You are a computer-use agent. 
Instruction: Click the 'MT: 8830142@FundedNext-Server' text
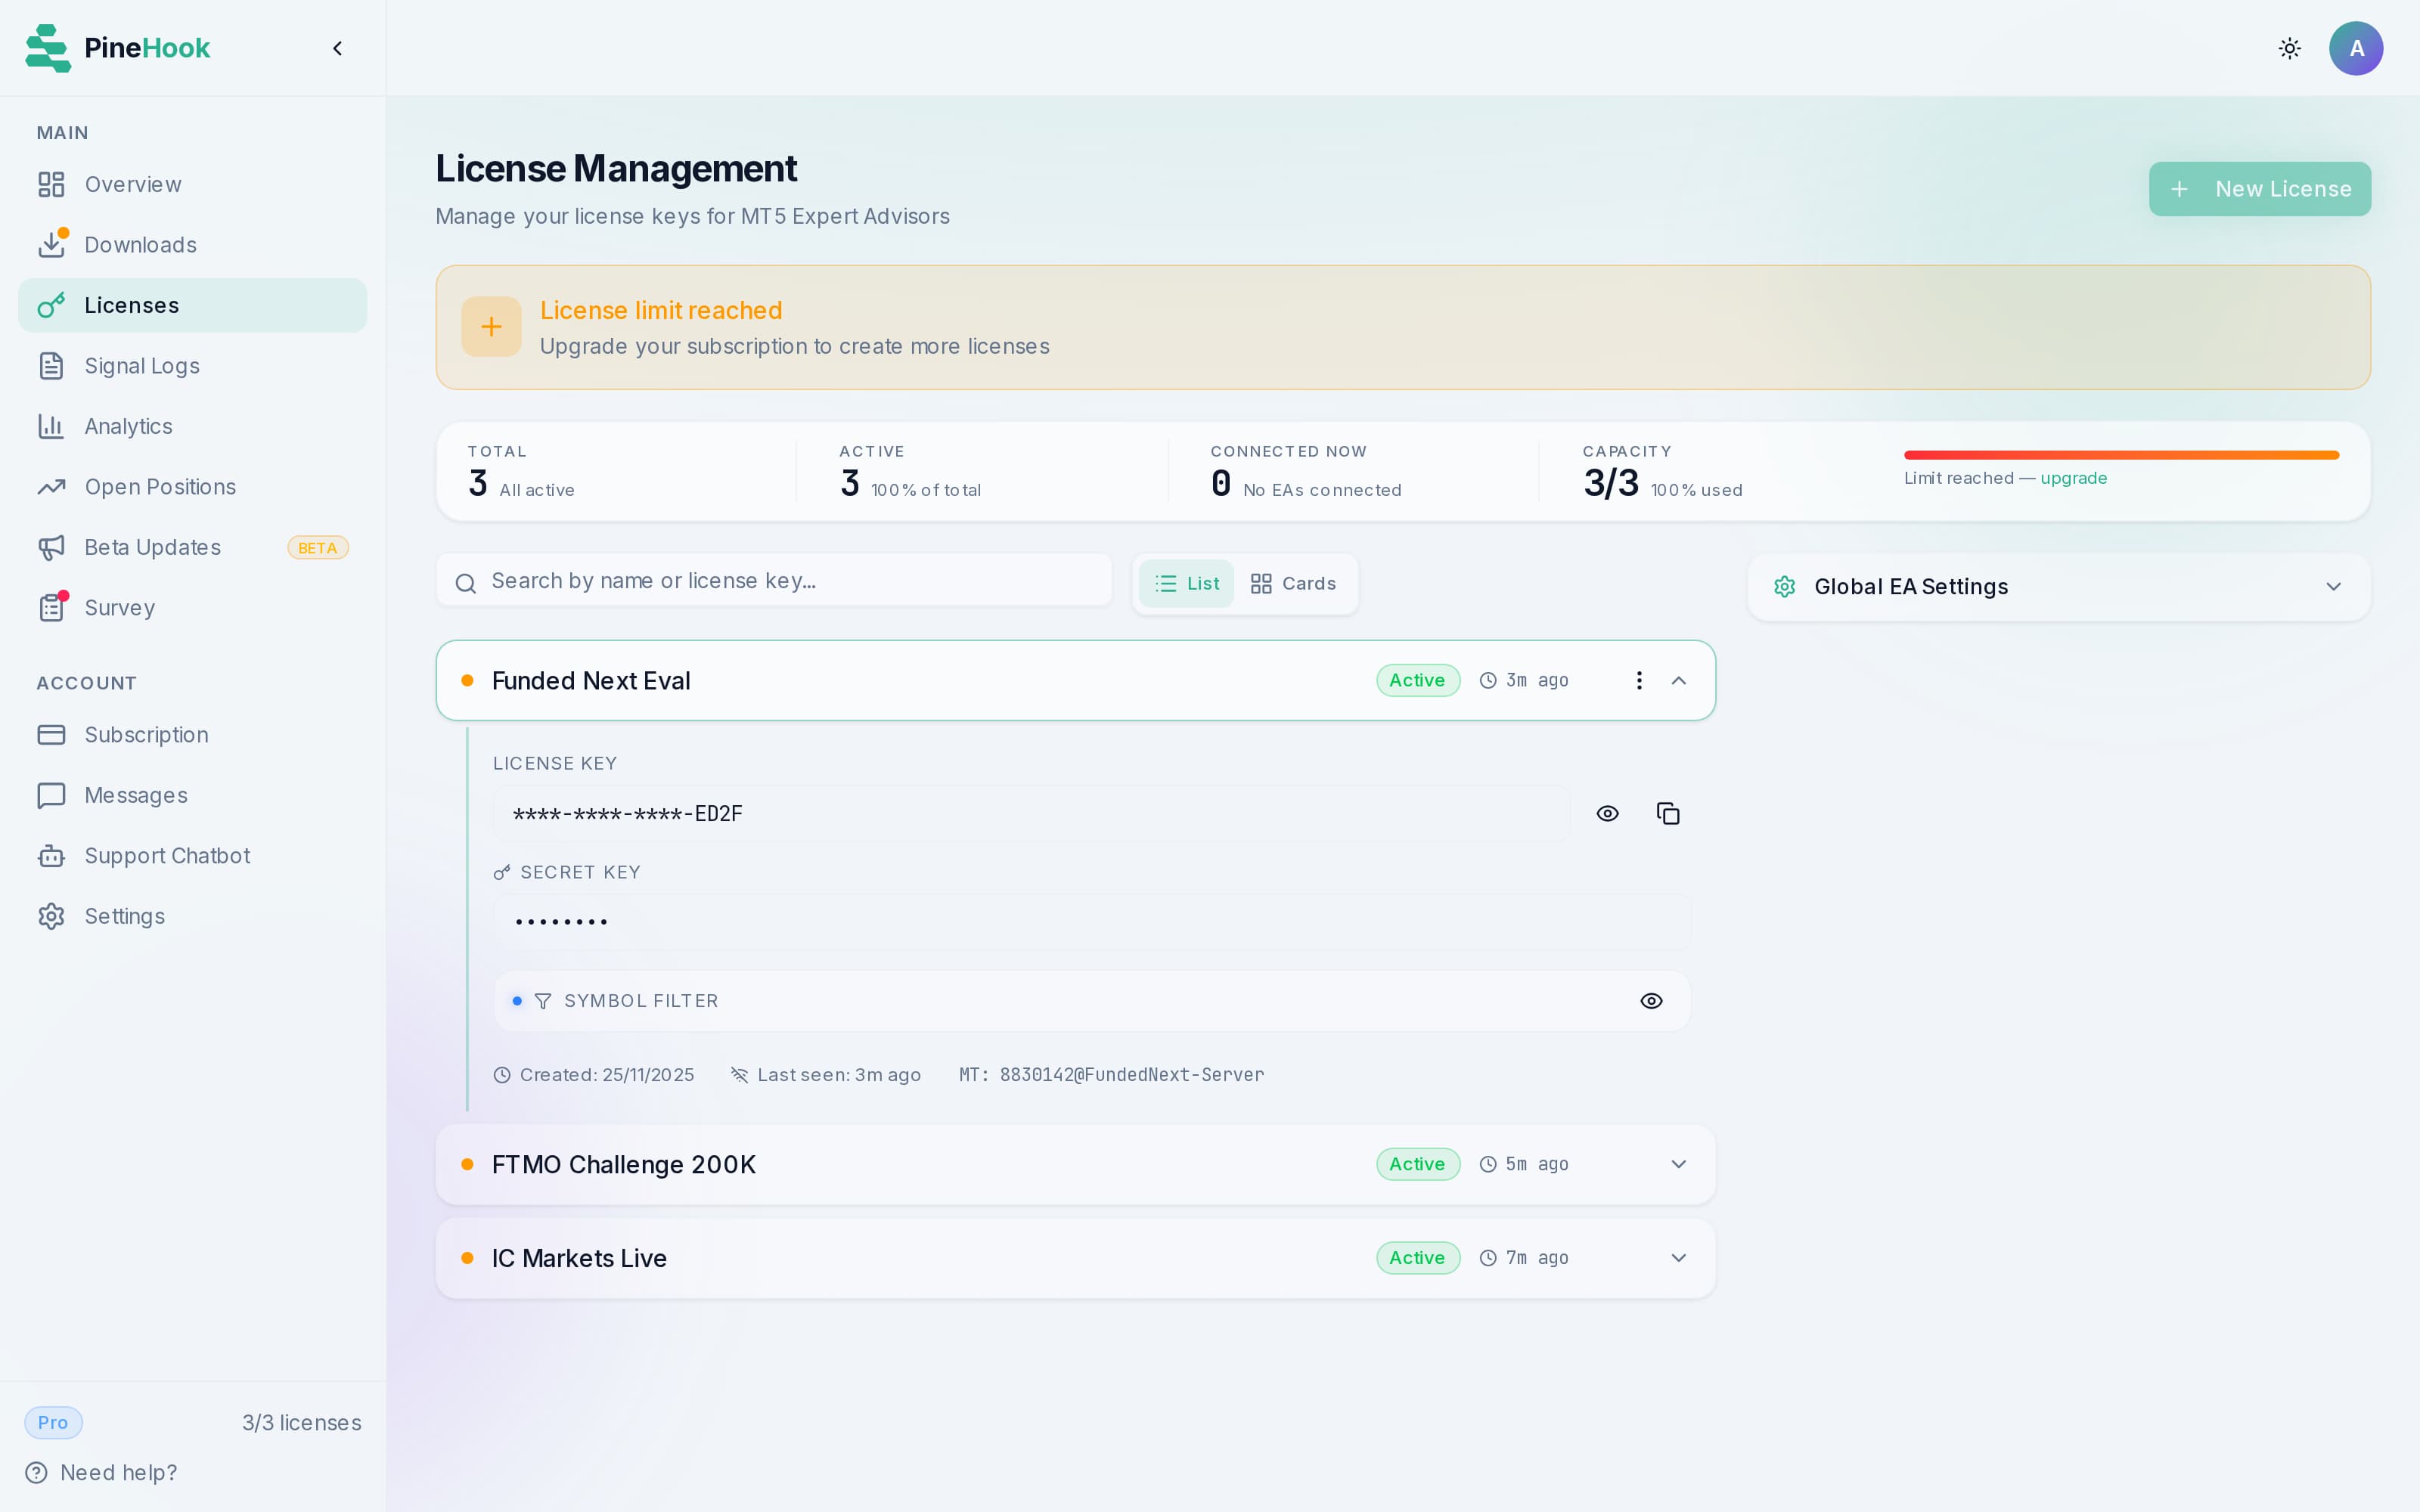(x=1111, y=1075)
